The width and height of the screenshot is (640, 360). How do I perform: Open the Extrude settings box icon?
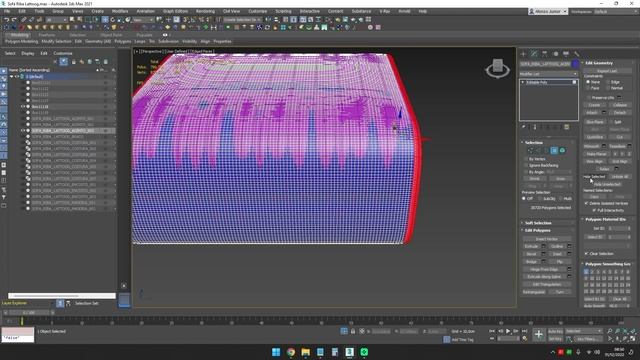point(543,247)
